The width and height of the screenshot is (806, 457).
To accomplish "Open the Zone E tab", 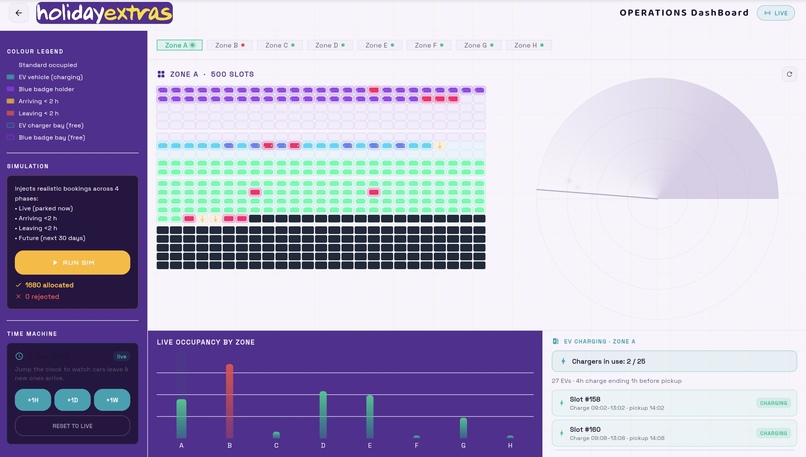I will 379,45.
